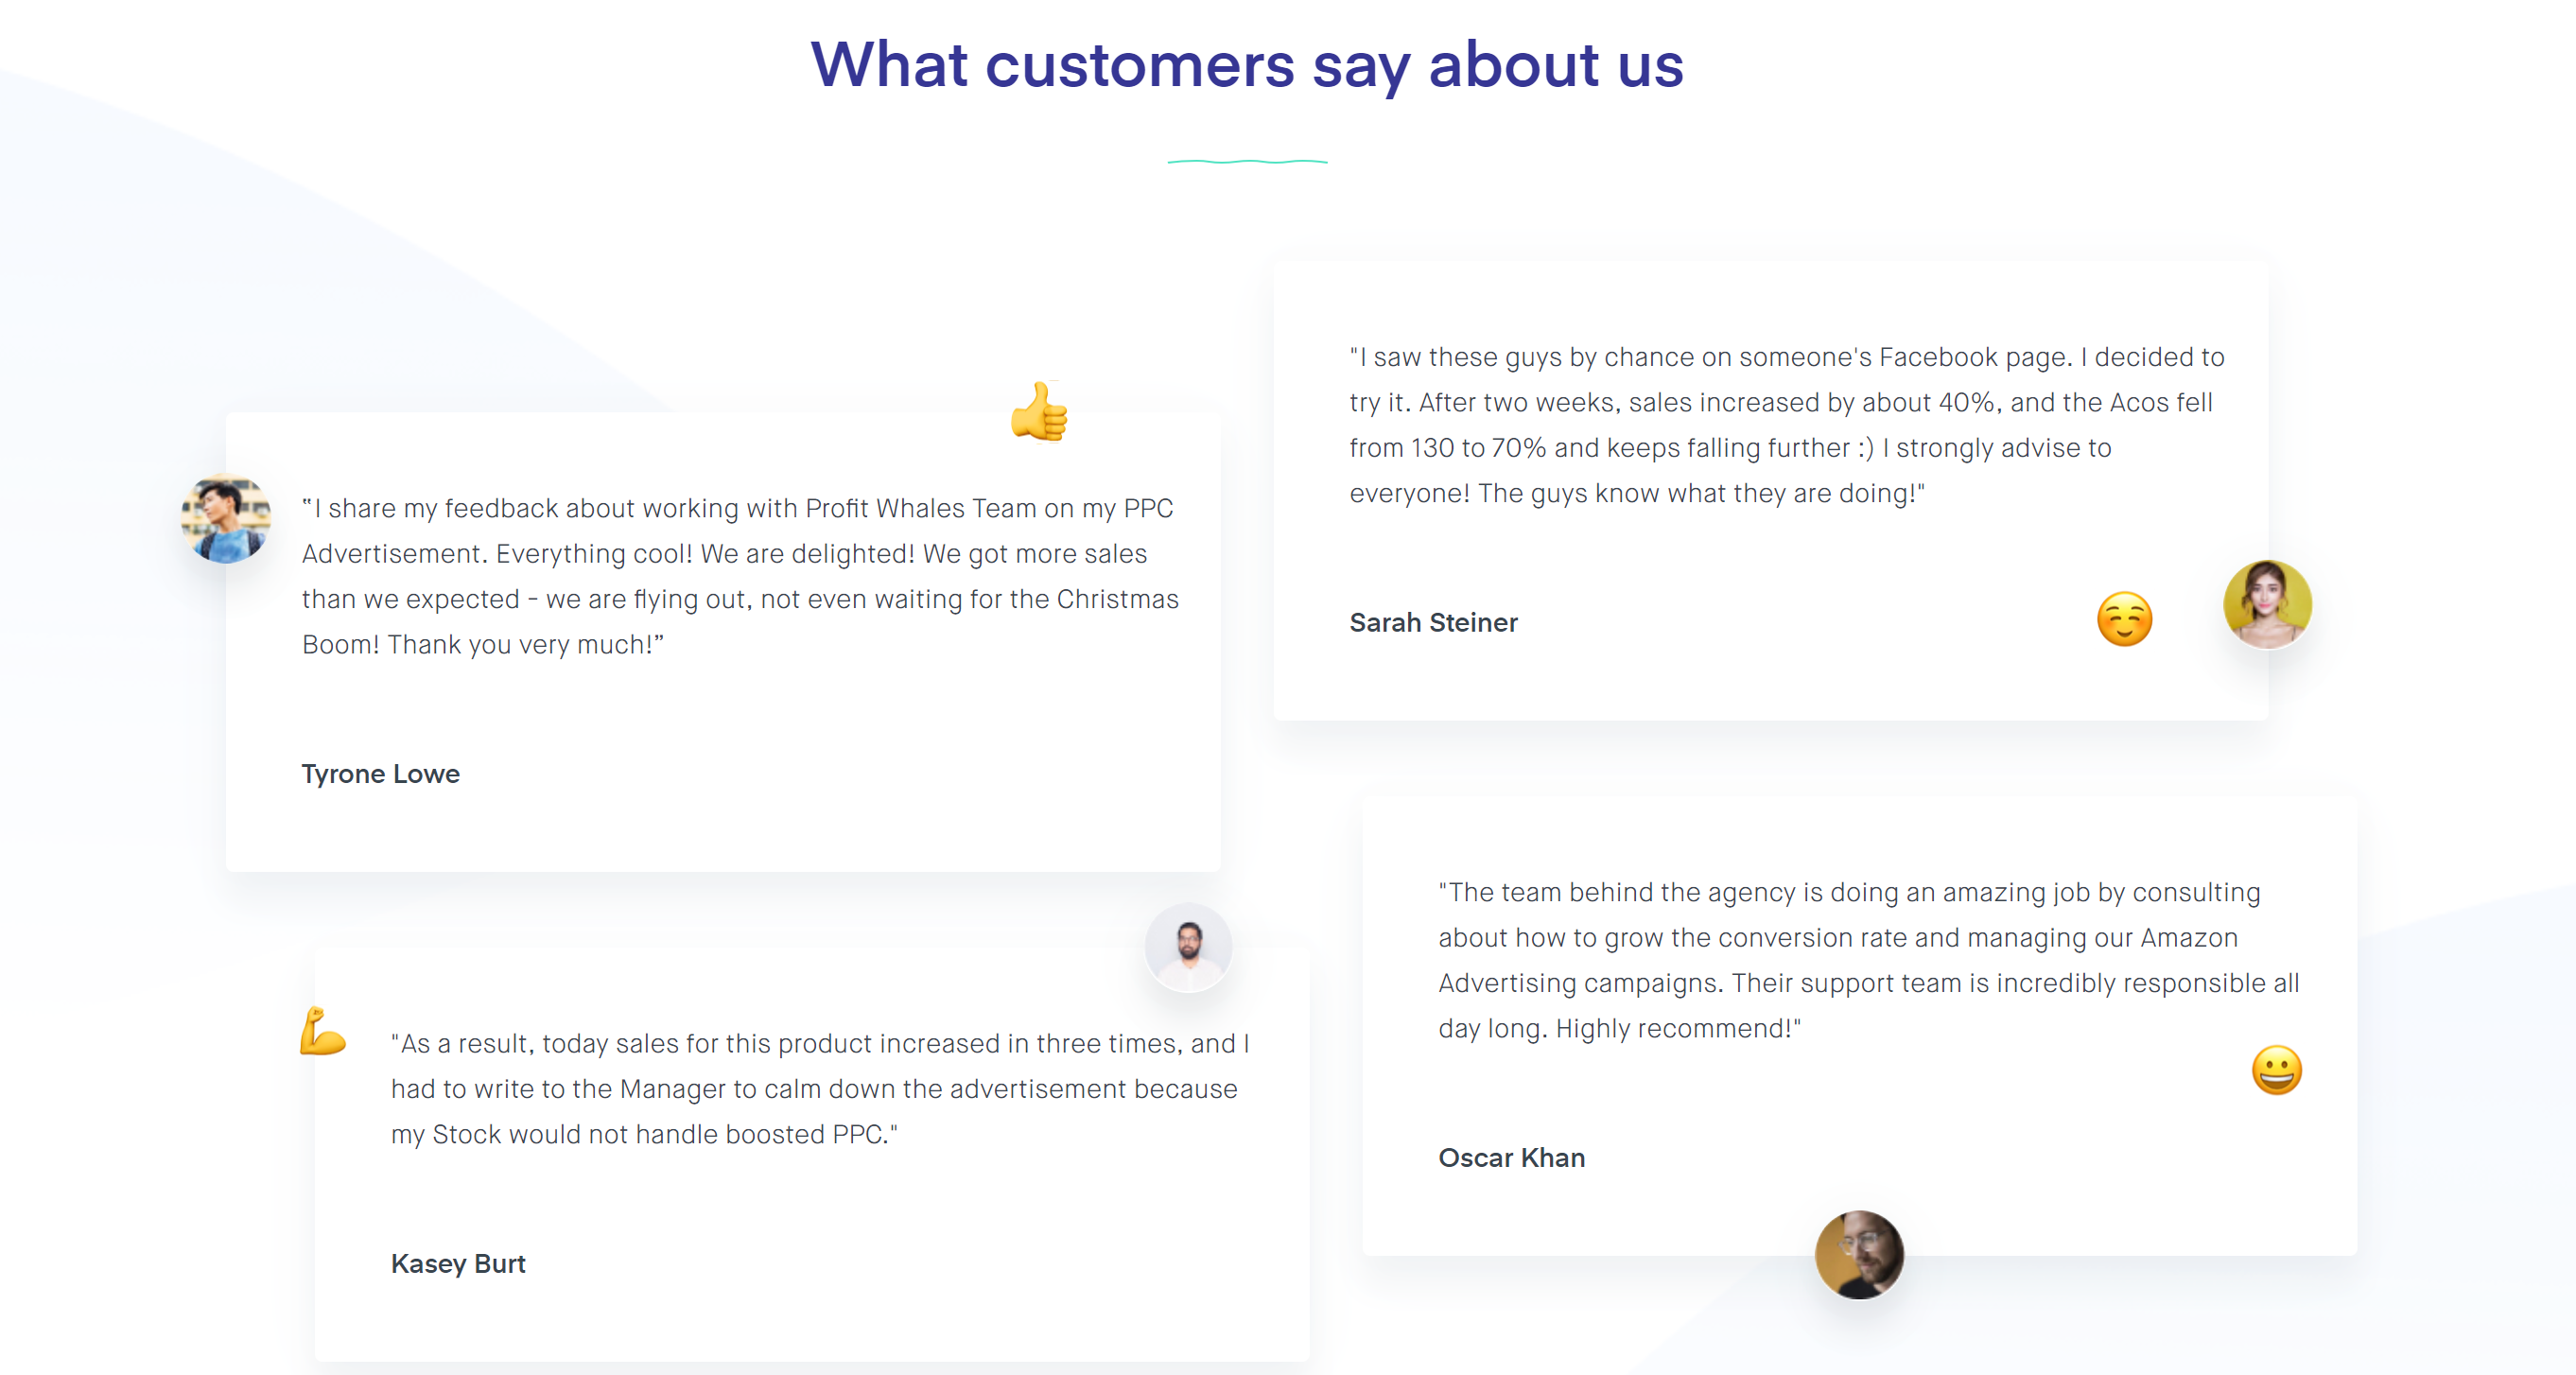This screenshot has width=2576, height=1375.
Task: Click the Kasey Burt name text
Action: tap(458, 1264)
